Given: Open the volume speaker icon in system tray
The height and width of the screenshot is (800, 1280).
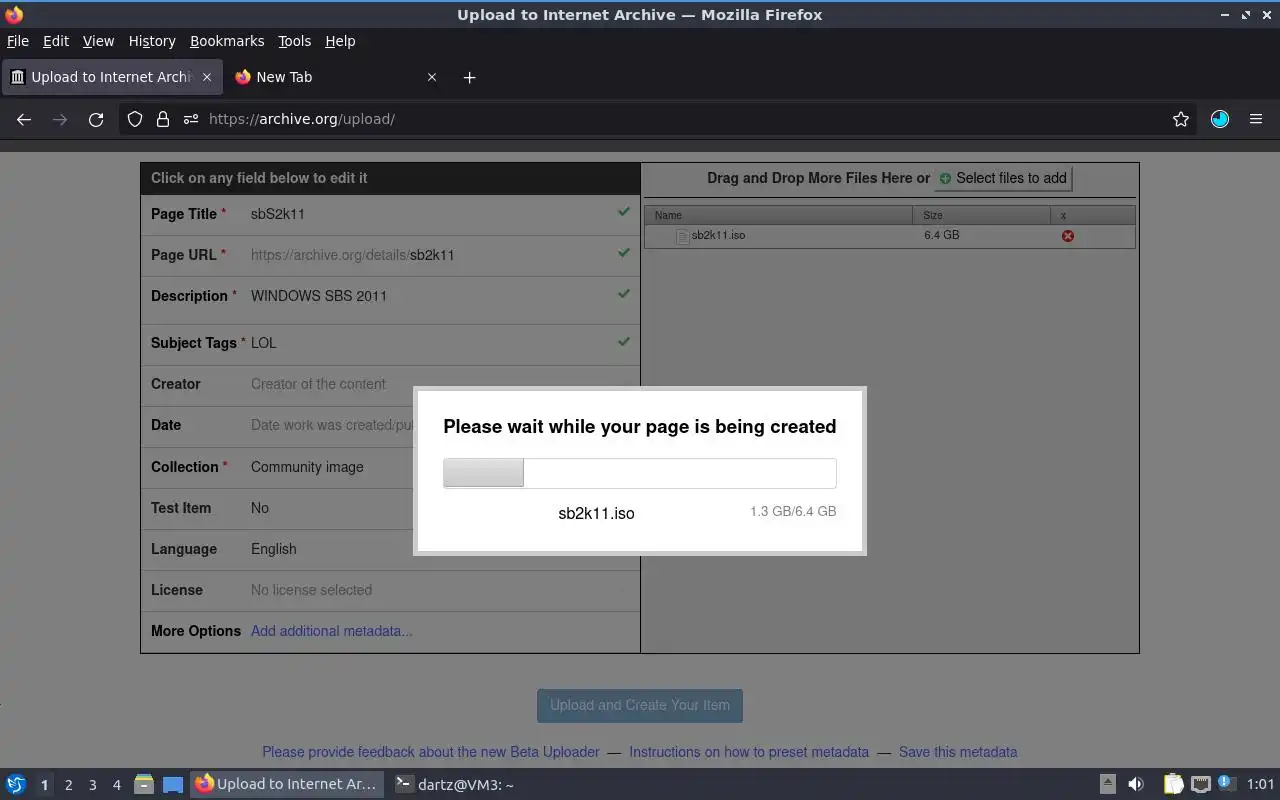Looking at the screenshot, I should point(1136,785).
